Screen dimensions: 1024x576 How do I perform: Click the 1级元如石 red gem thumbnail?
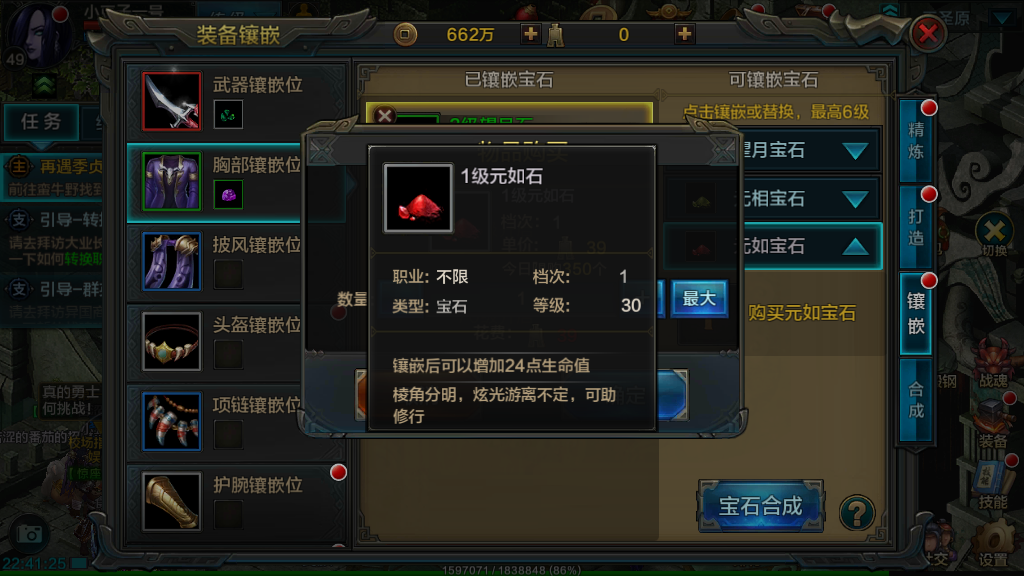click(418, 198)
